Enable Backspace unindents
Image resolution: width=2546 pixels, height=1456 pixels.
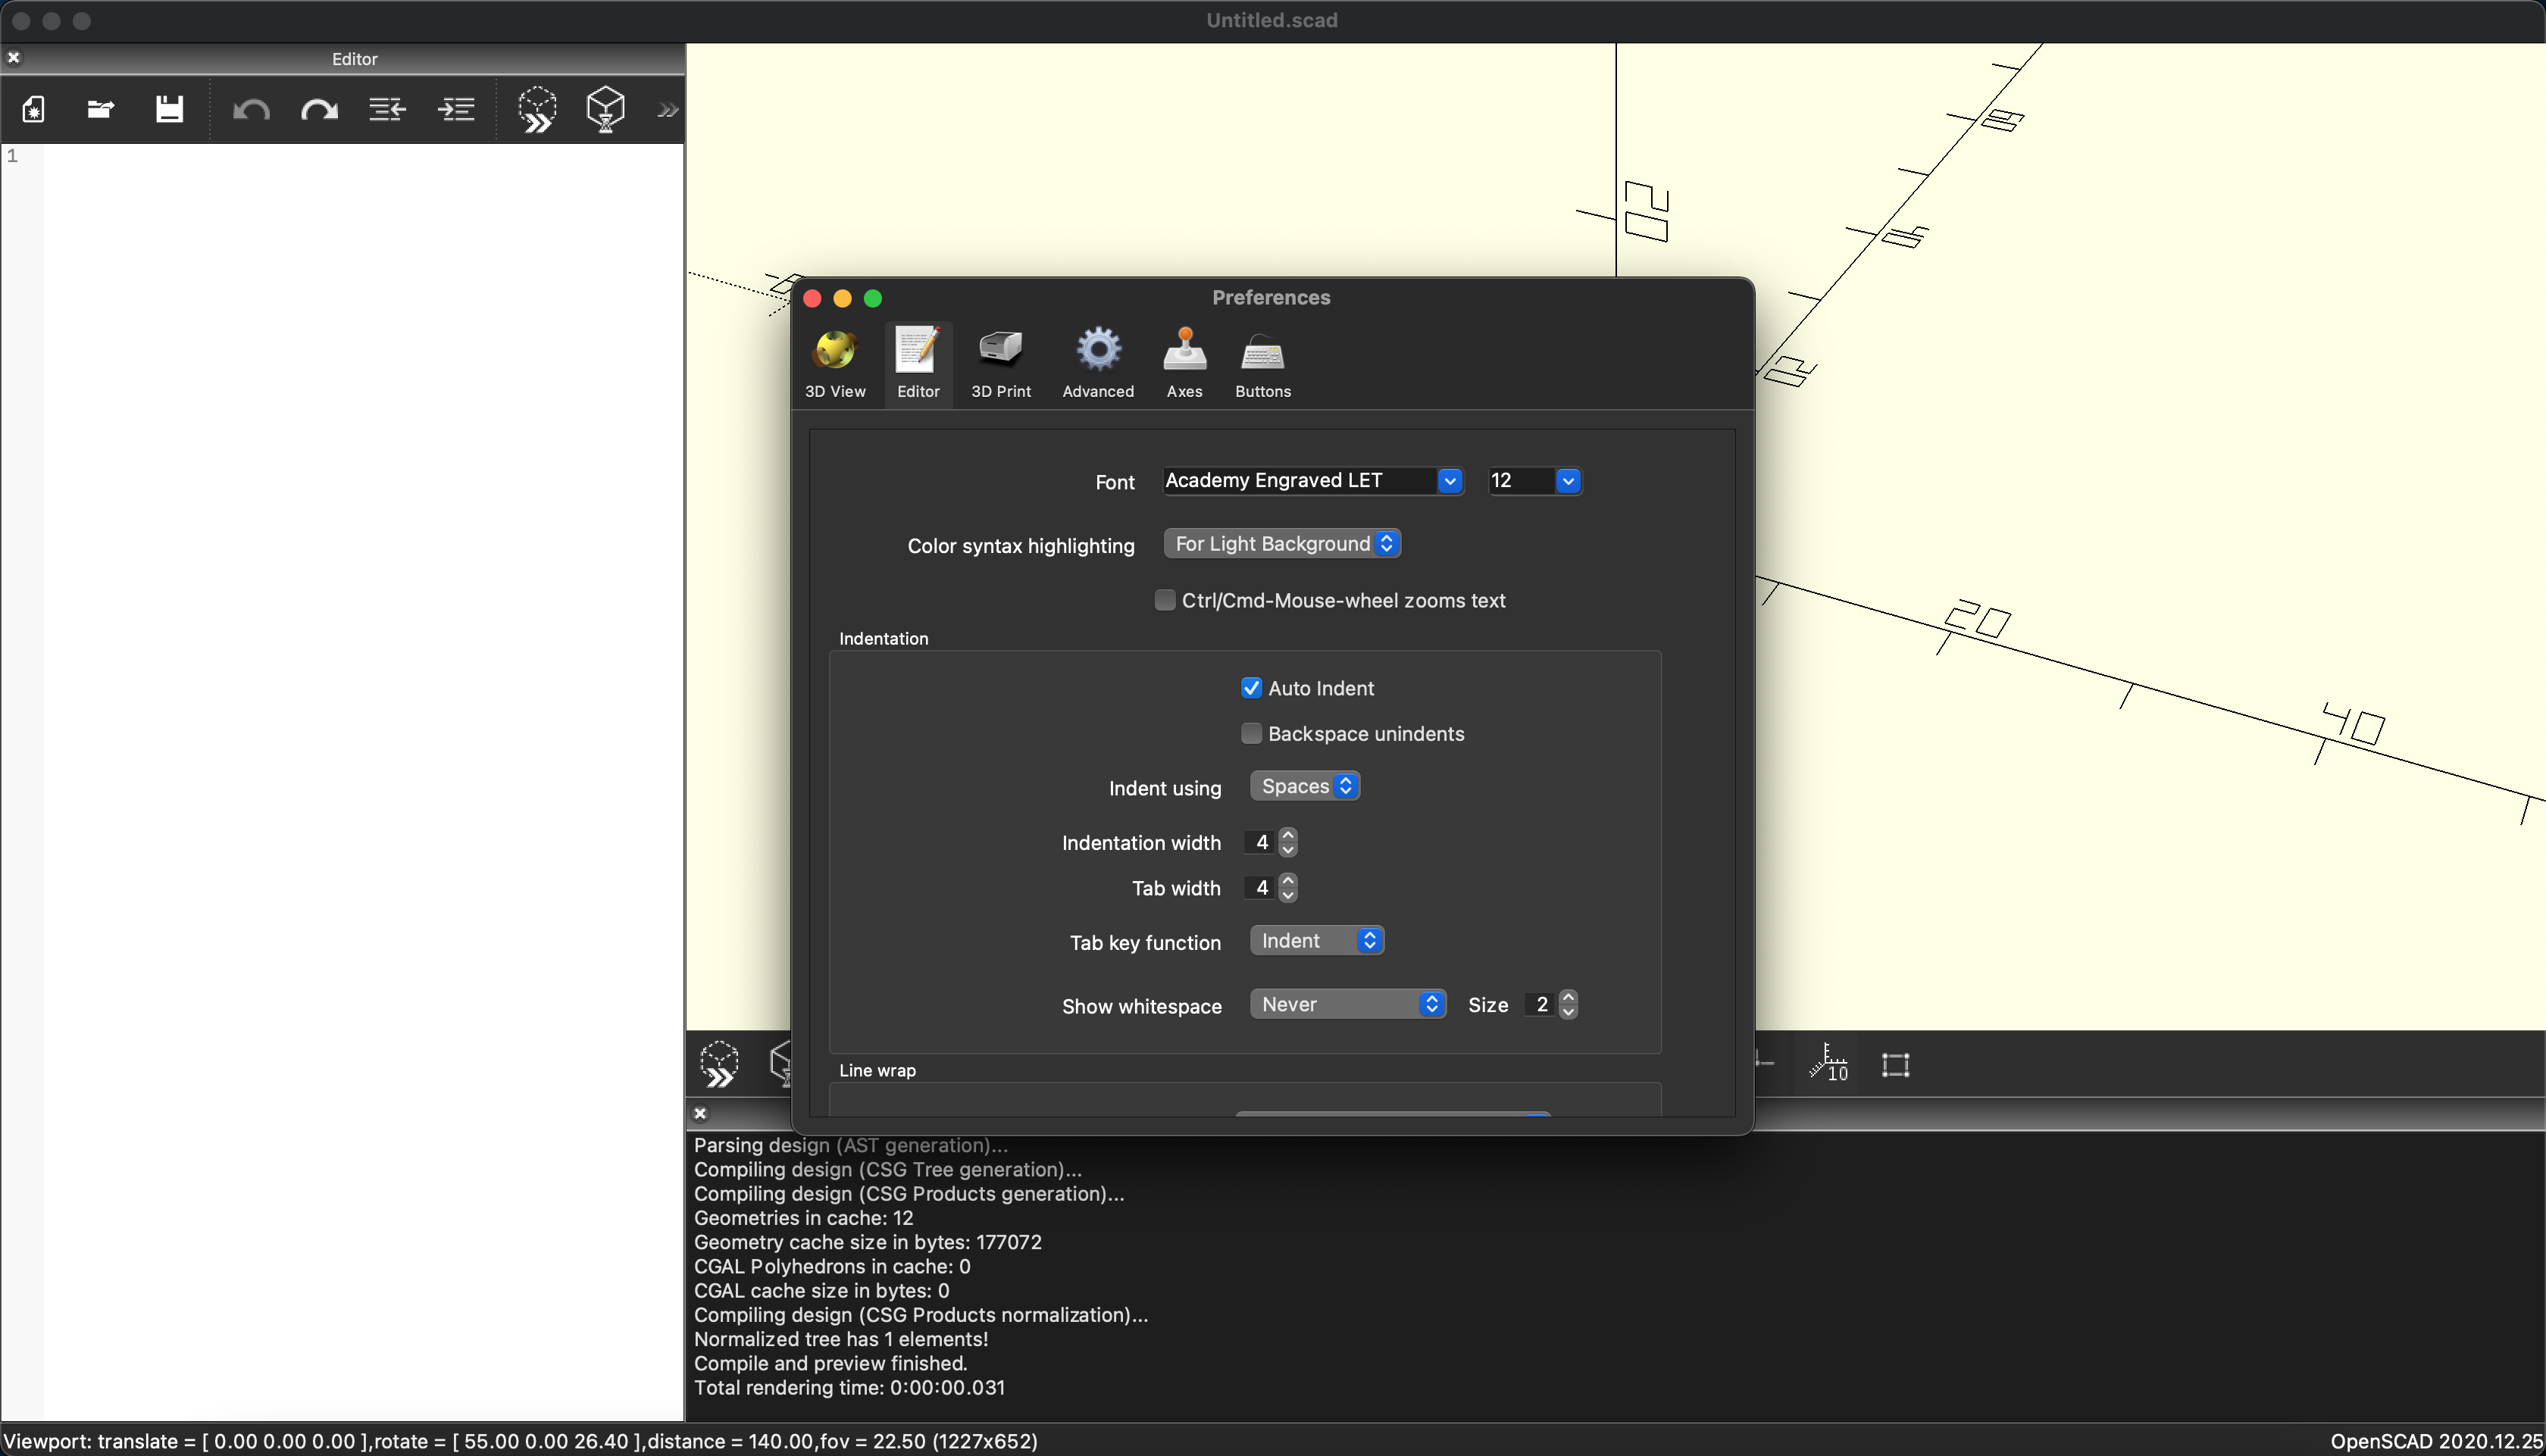pos(1251,733)
